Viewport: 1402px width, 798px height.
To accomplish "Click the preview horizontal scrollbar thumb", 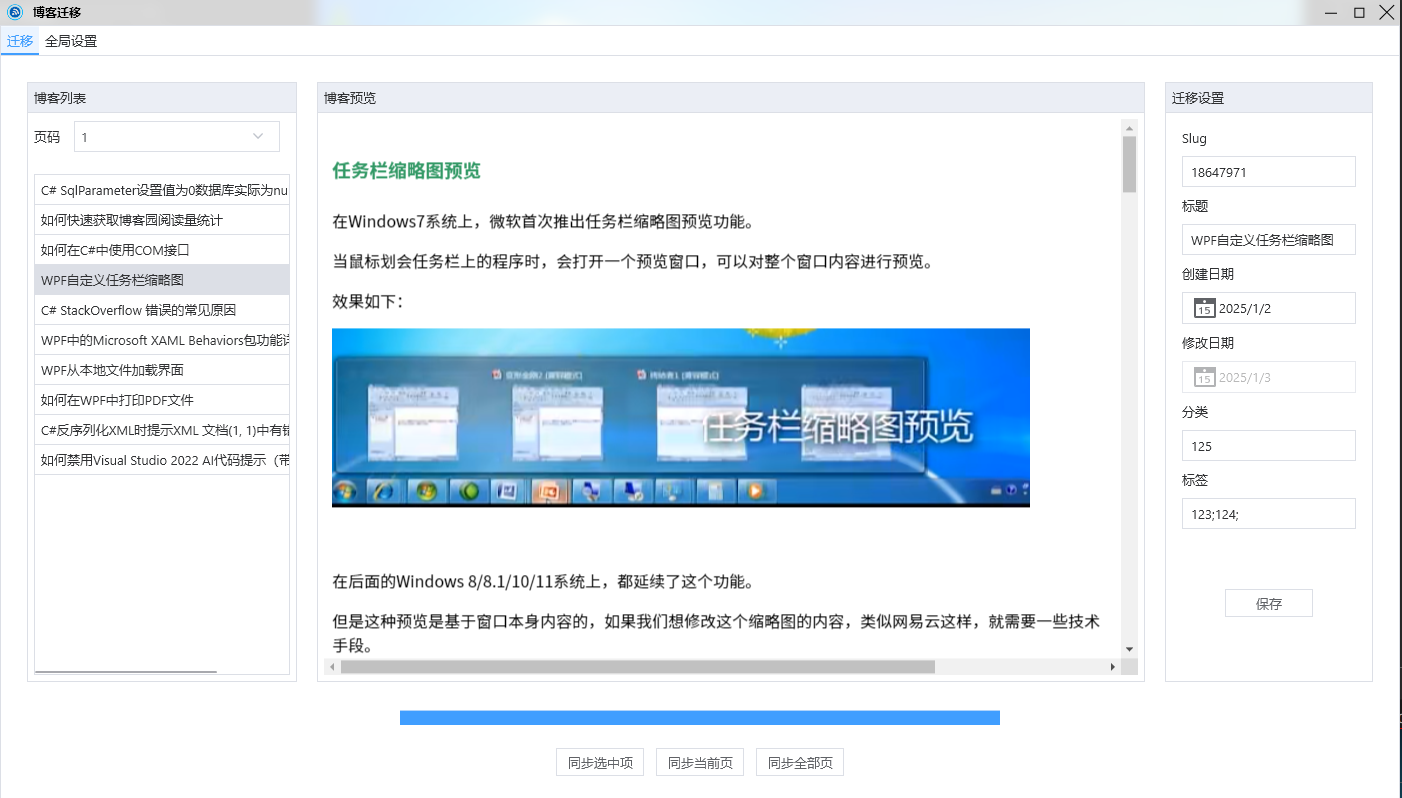I will tap(638, 667).
